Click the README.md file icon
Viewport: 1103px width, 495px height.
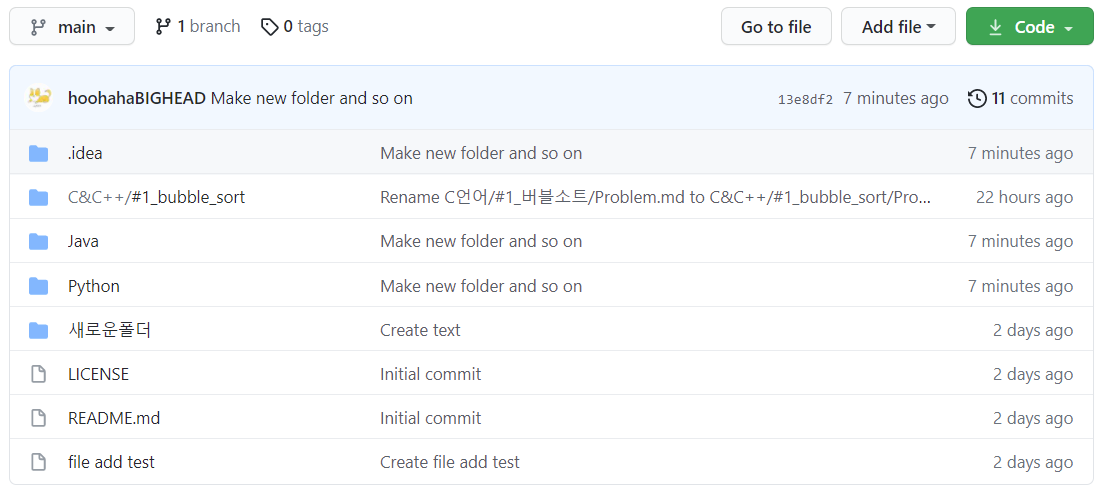[x=39, y=418]
